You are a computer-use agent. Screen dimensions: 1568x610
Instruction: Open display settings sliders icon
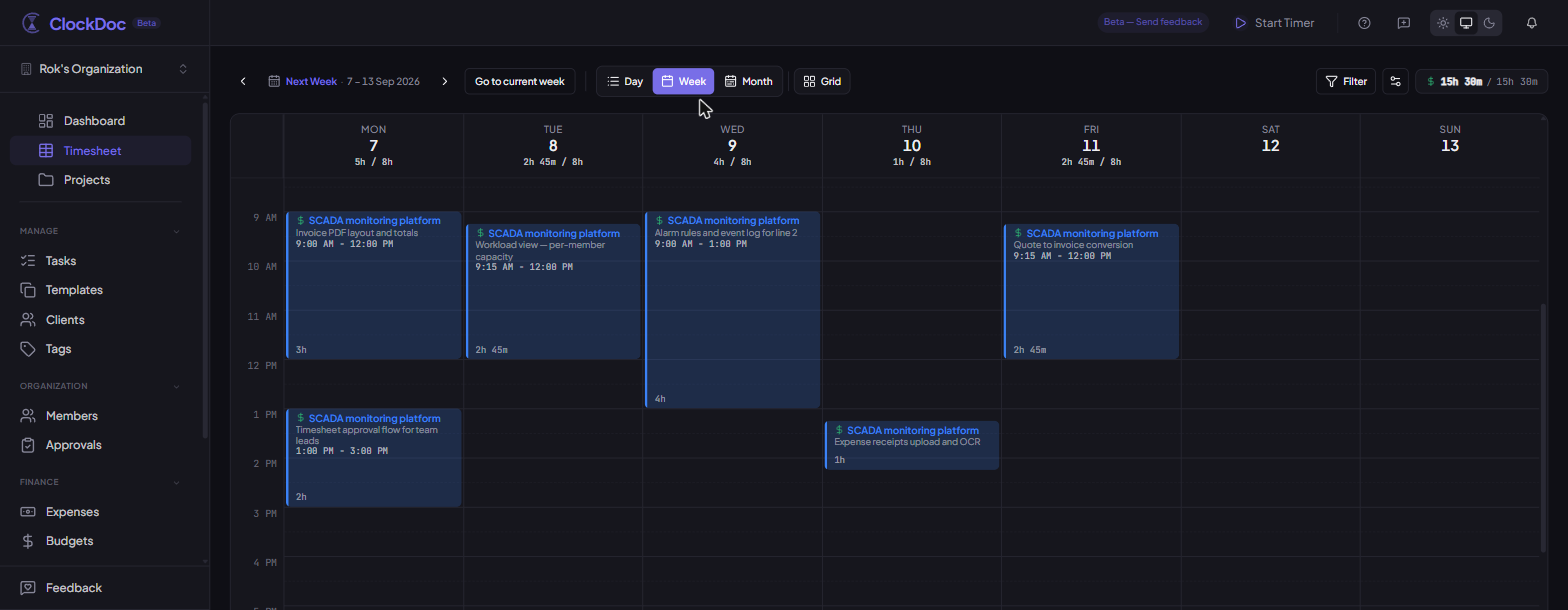(x=1395, y=81)
